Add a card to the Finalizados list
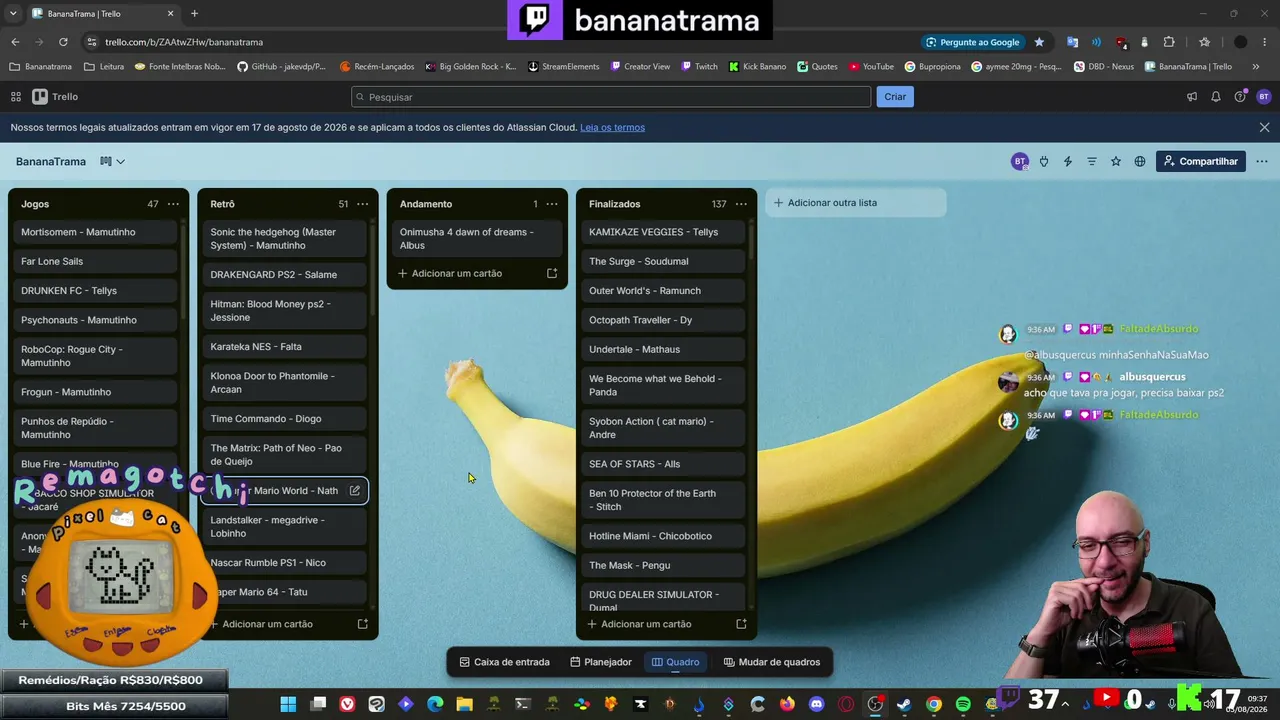 click(x=646, y=624)
